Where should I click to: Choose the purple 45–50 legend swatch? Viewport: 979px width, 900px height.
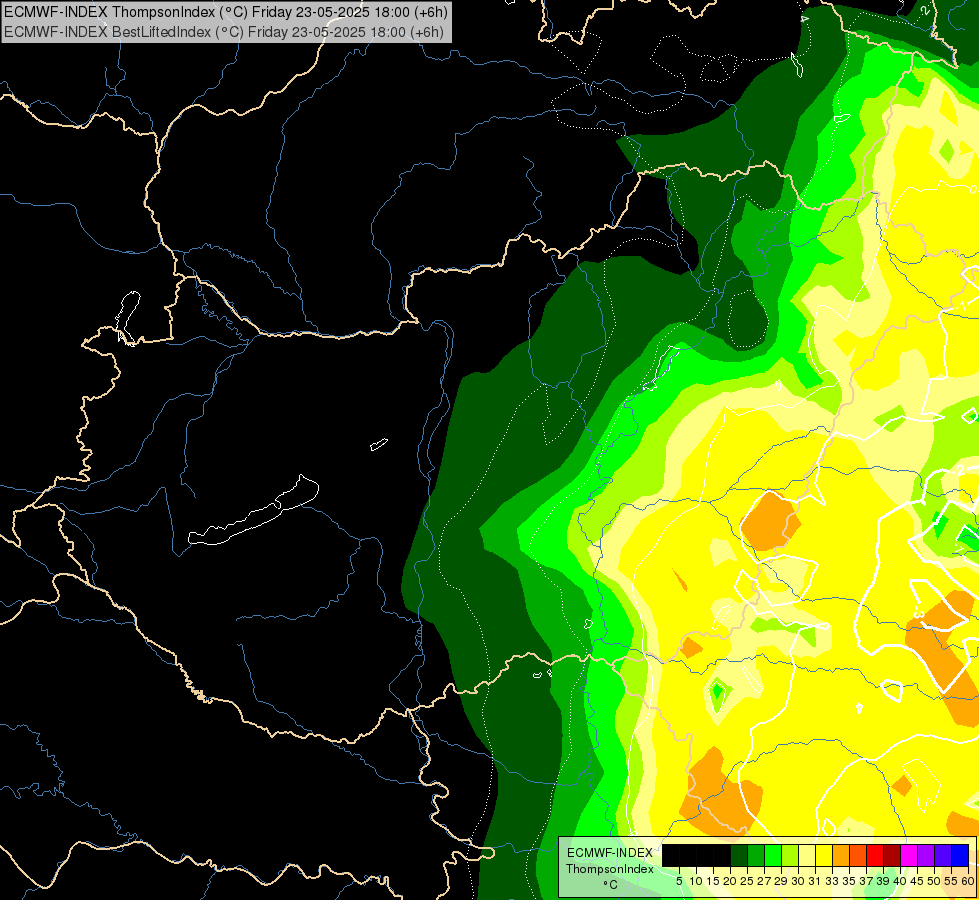(926, 855)
